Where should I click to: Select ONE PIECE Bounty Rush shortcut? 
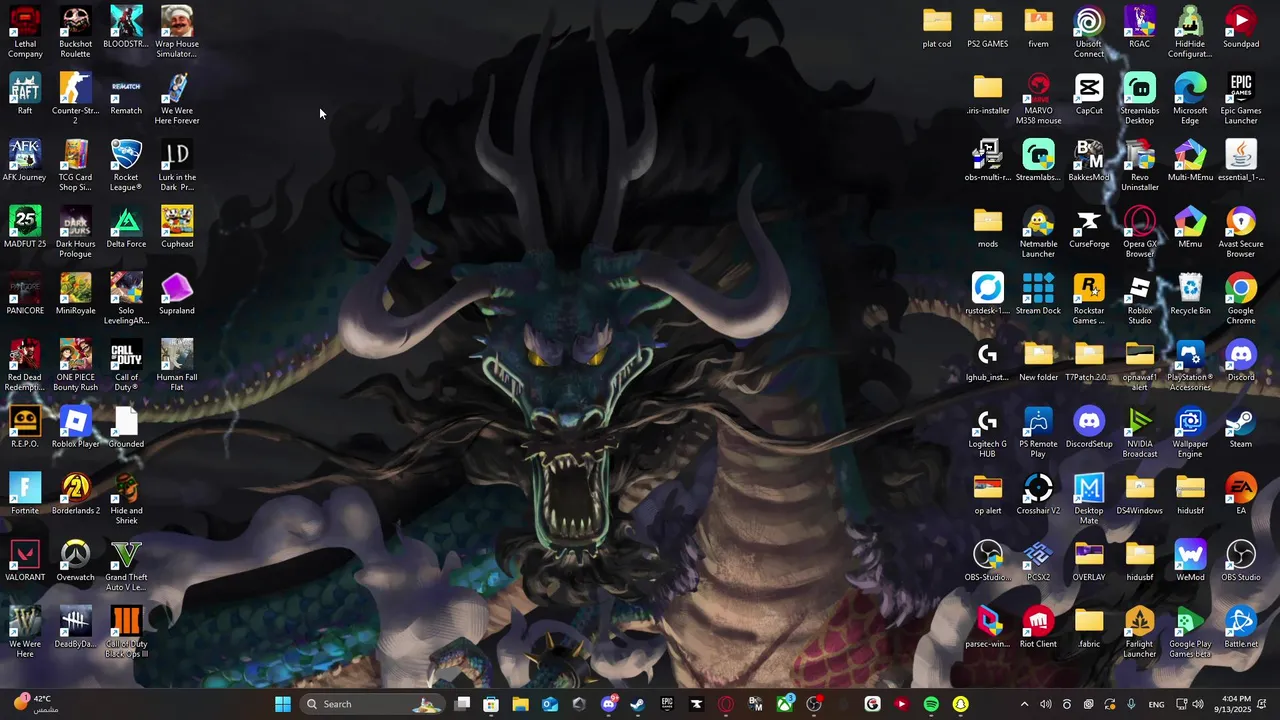tap(75, 365)
